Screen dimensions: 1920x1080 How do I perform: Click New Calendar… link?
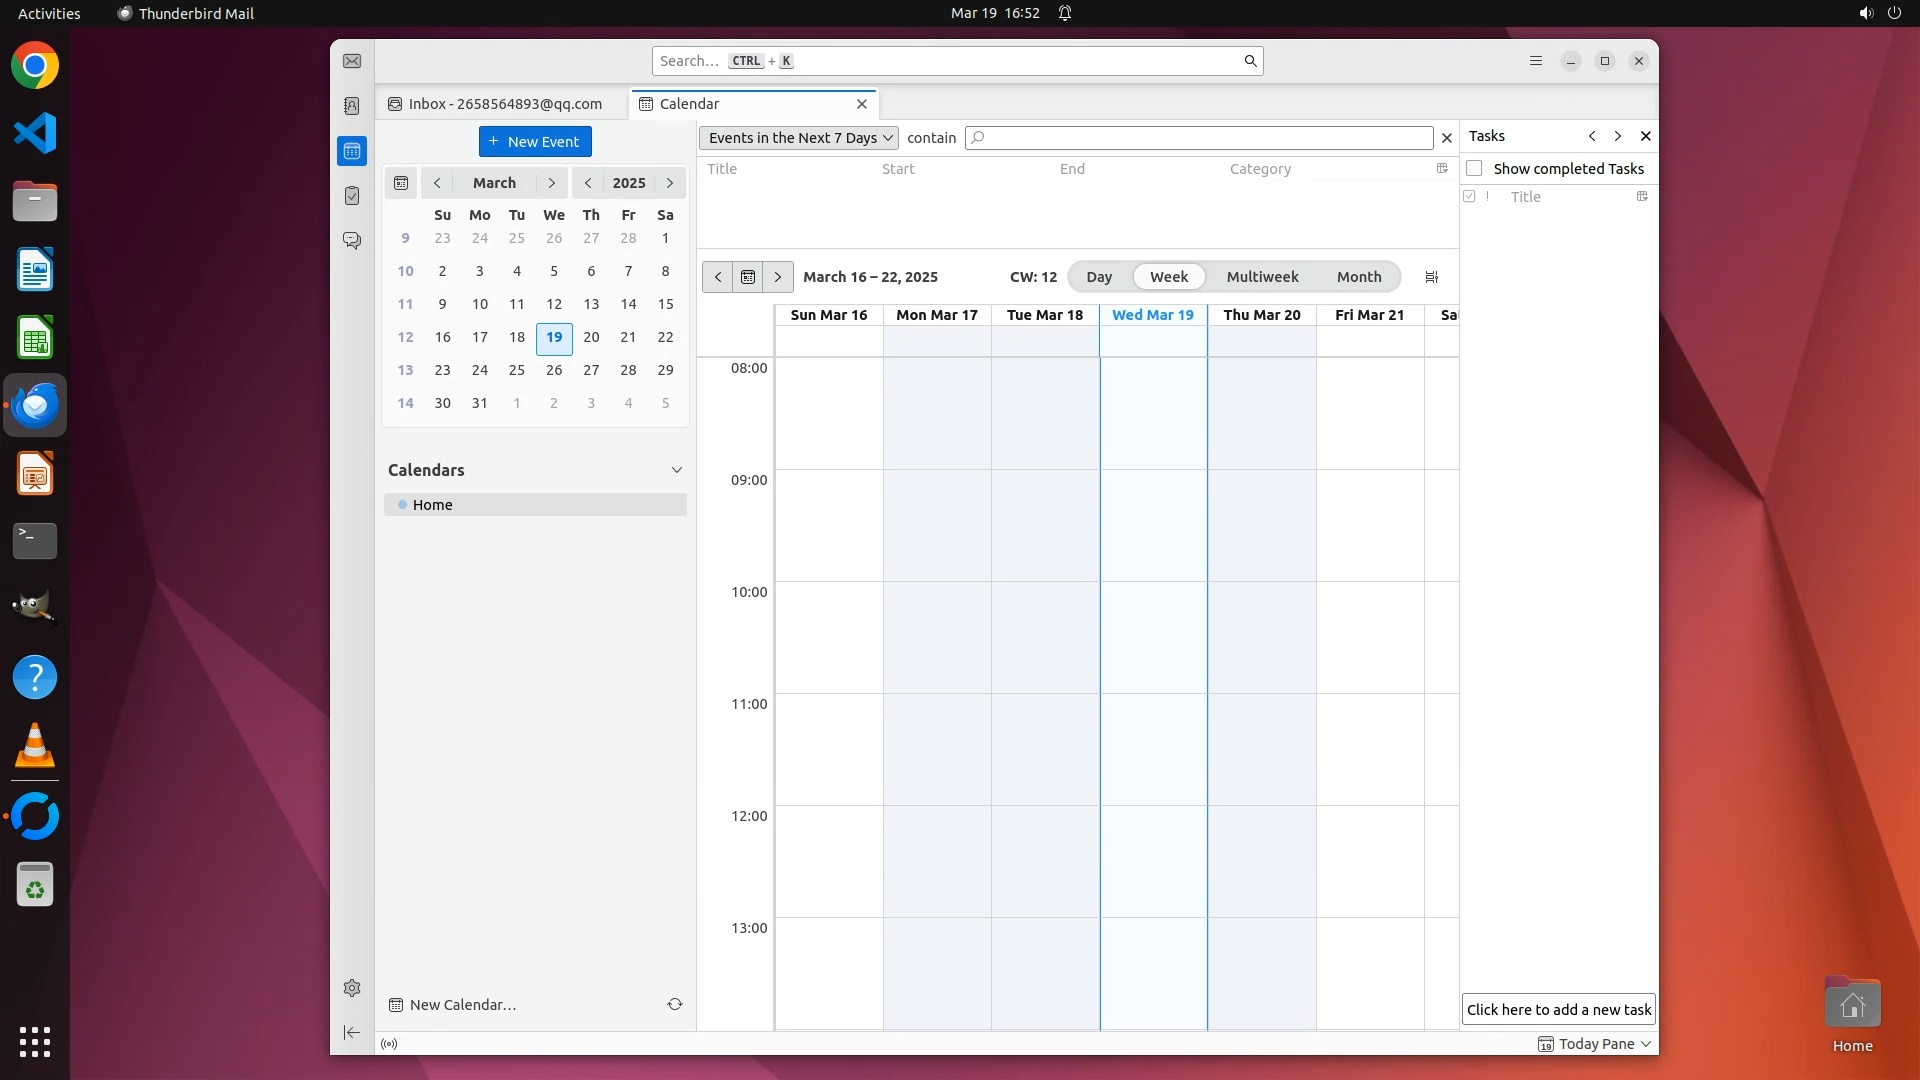pyautogui.click(x=462, y=1004)
